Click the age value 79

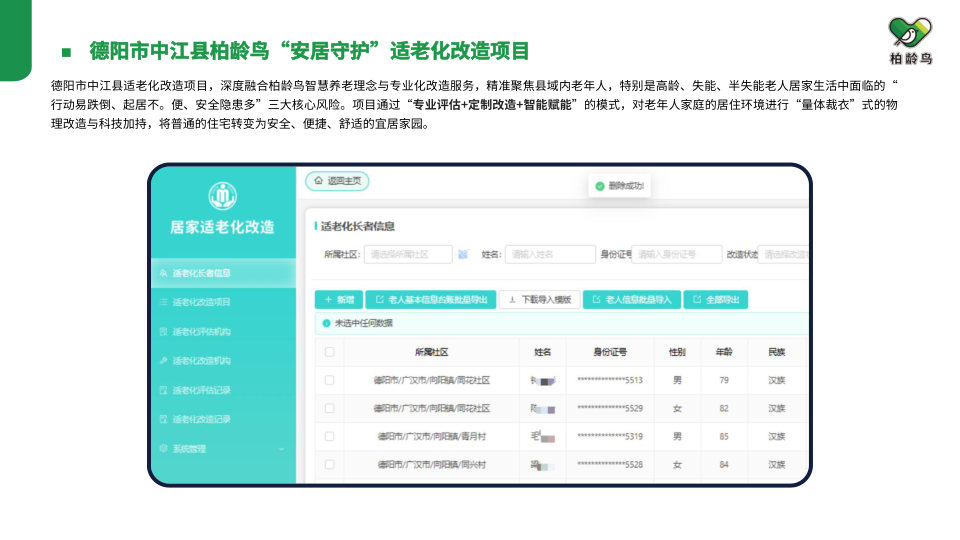(x=724, y=380)
